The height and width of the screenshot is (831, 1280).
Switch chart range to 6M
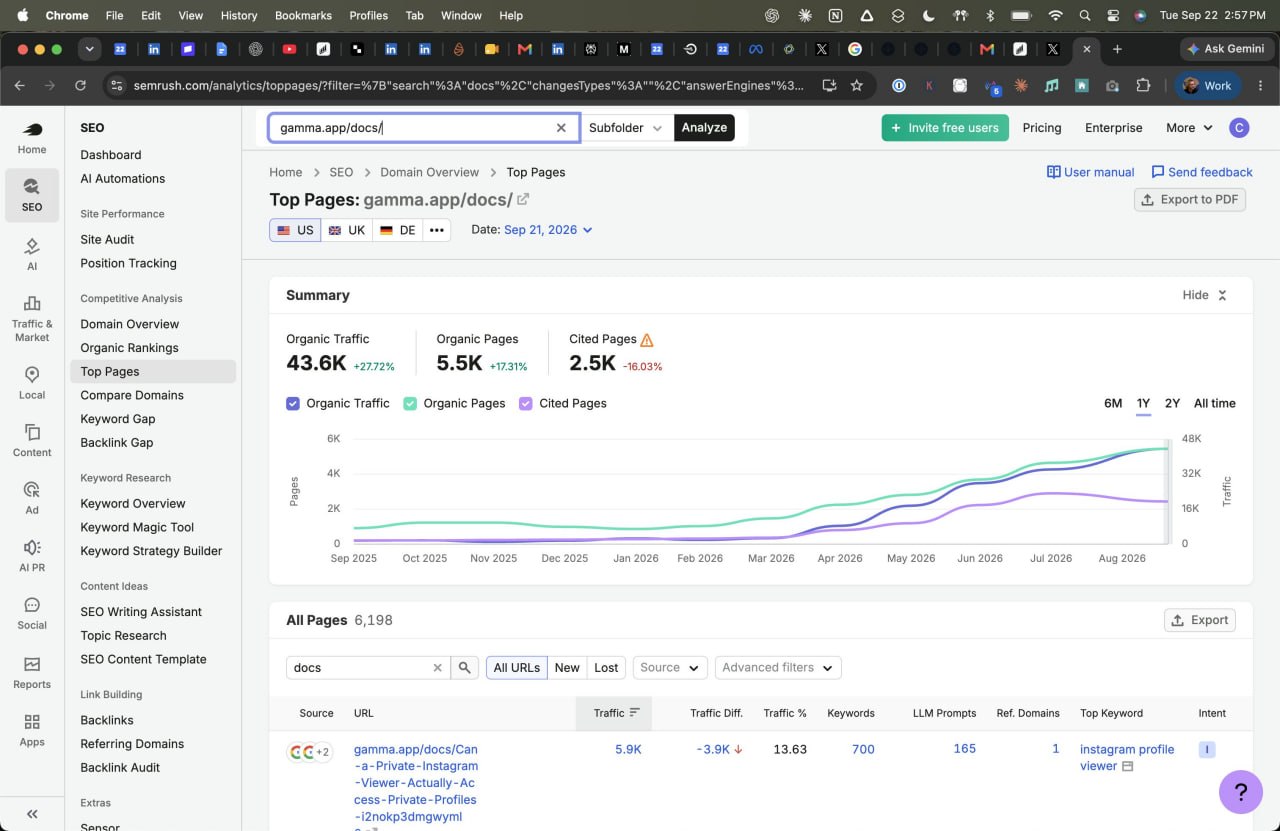(x=1113, y=403)
